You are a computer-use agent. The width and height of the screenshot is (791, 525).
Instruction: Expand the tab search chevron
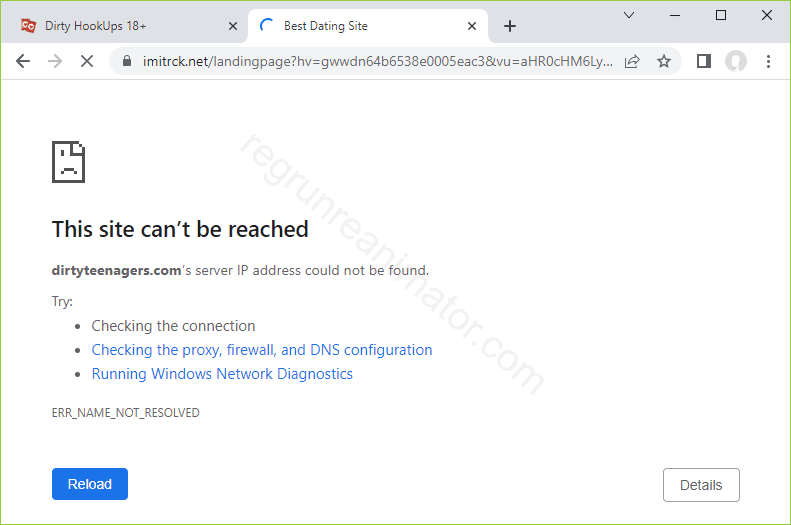[629, 15]
